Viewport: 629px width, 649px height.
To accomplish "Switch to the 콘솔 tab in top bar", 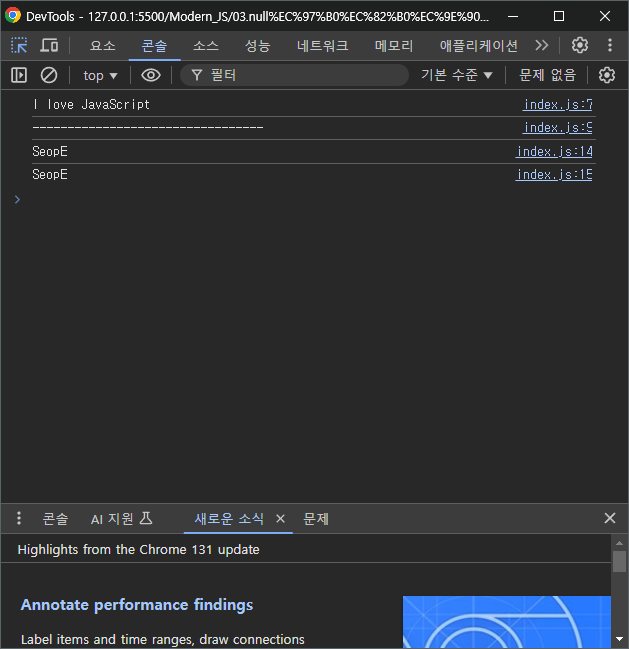I will click(x=154, y=45).
